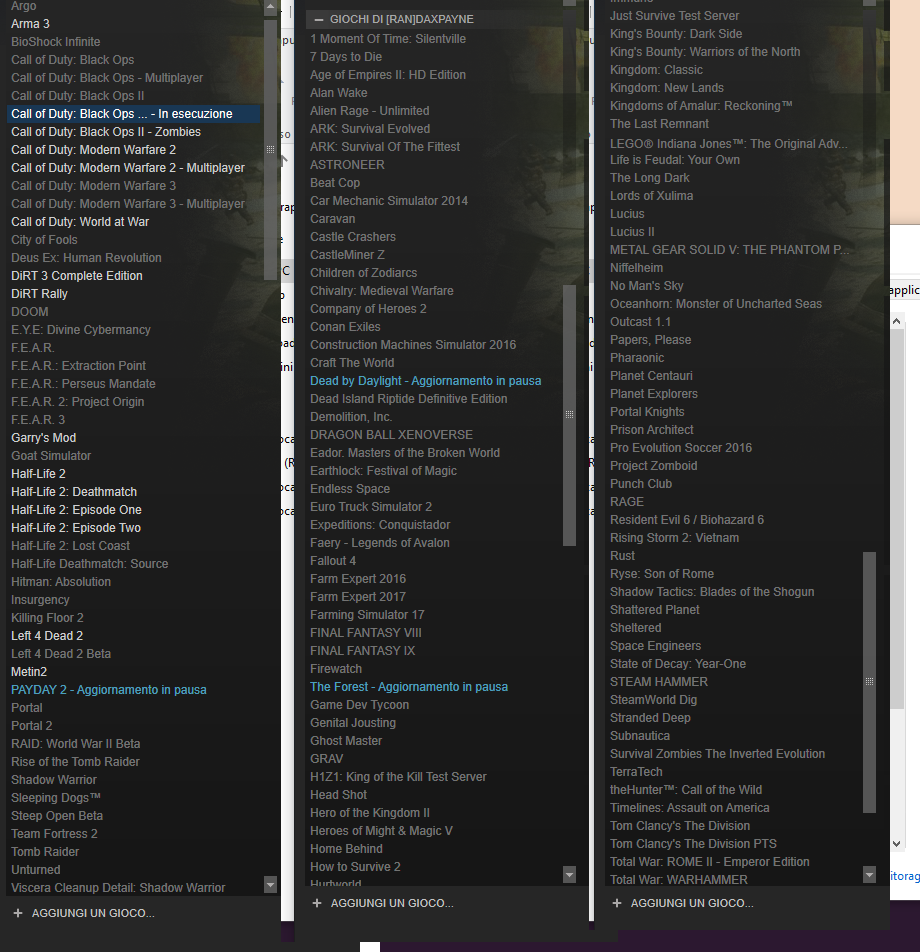The image size is (920, 952).
Task: Click the plus icon in left panel's add game
Action: pyautogui.click(x=18, y=913)
